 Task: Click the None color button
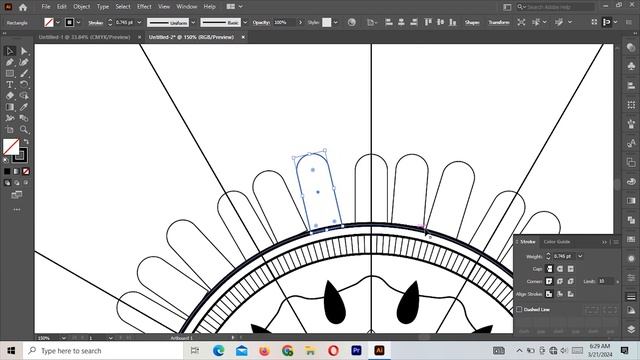pyautogui.click(x=26, y=171)
